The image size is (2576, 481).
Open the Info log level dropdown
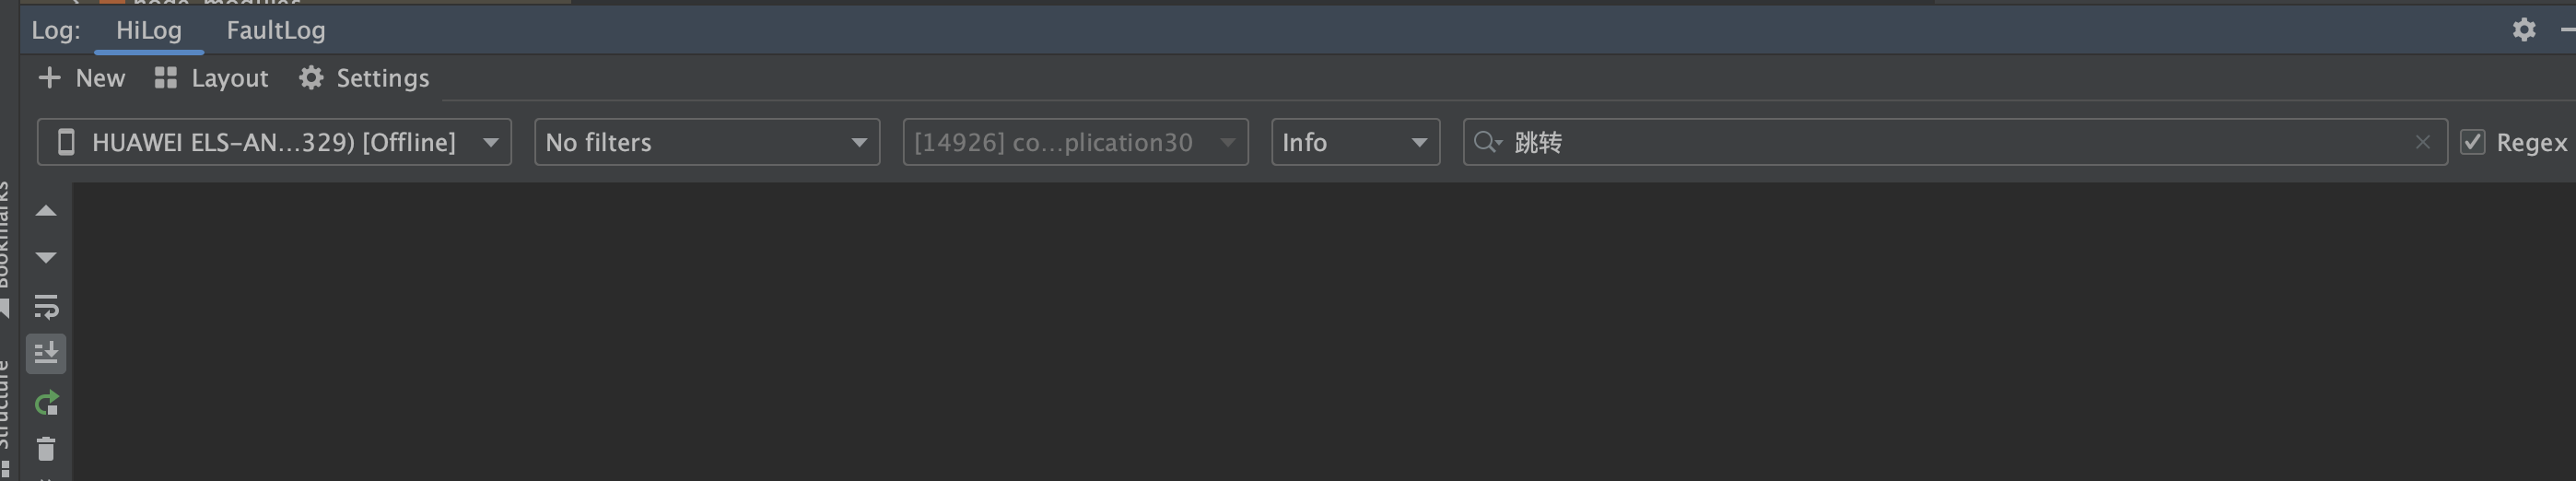(x=1355, y=142)
